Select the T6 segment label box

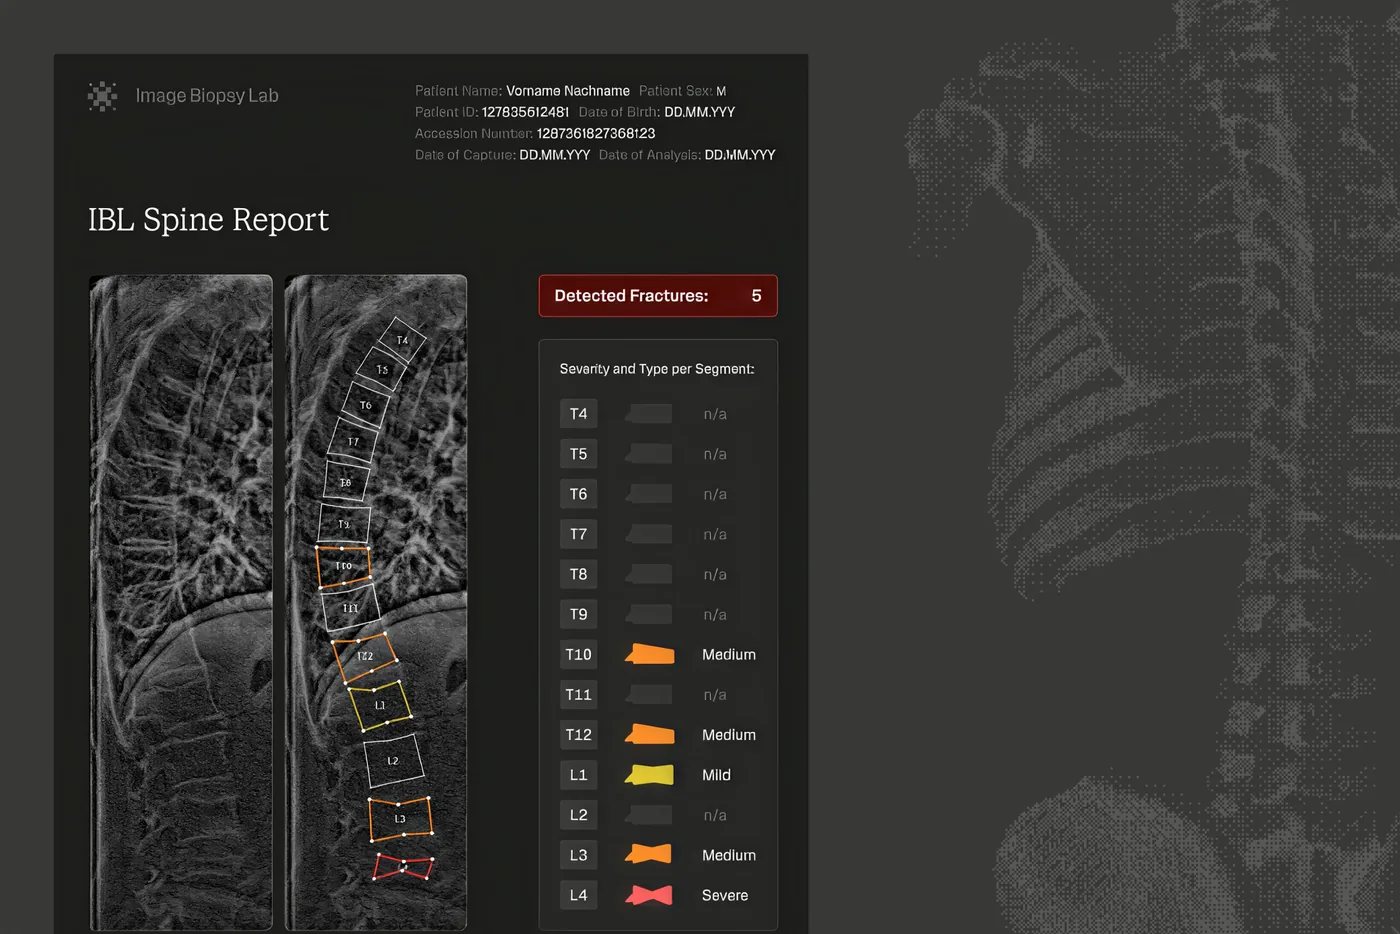[578, 494]
